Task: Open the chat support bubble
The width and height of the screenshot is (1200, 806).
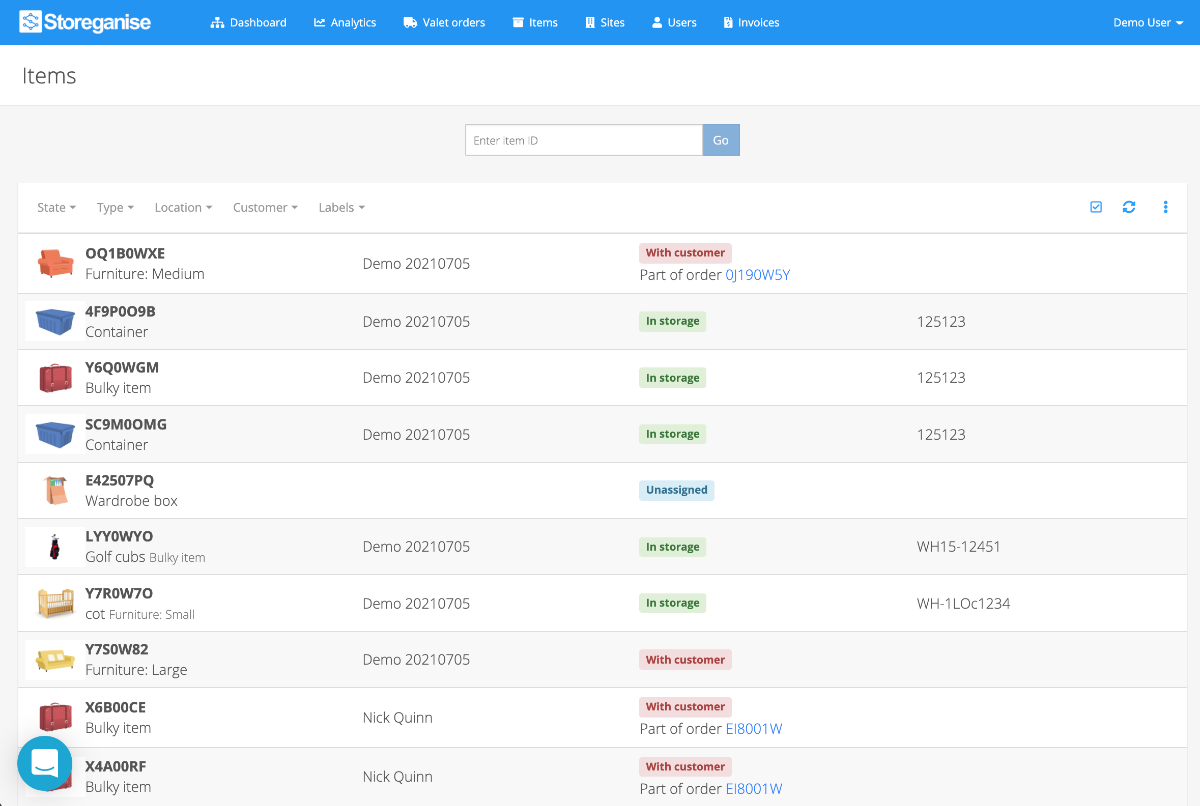Action: [x=44, y=764]
